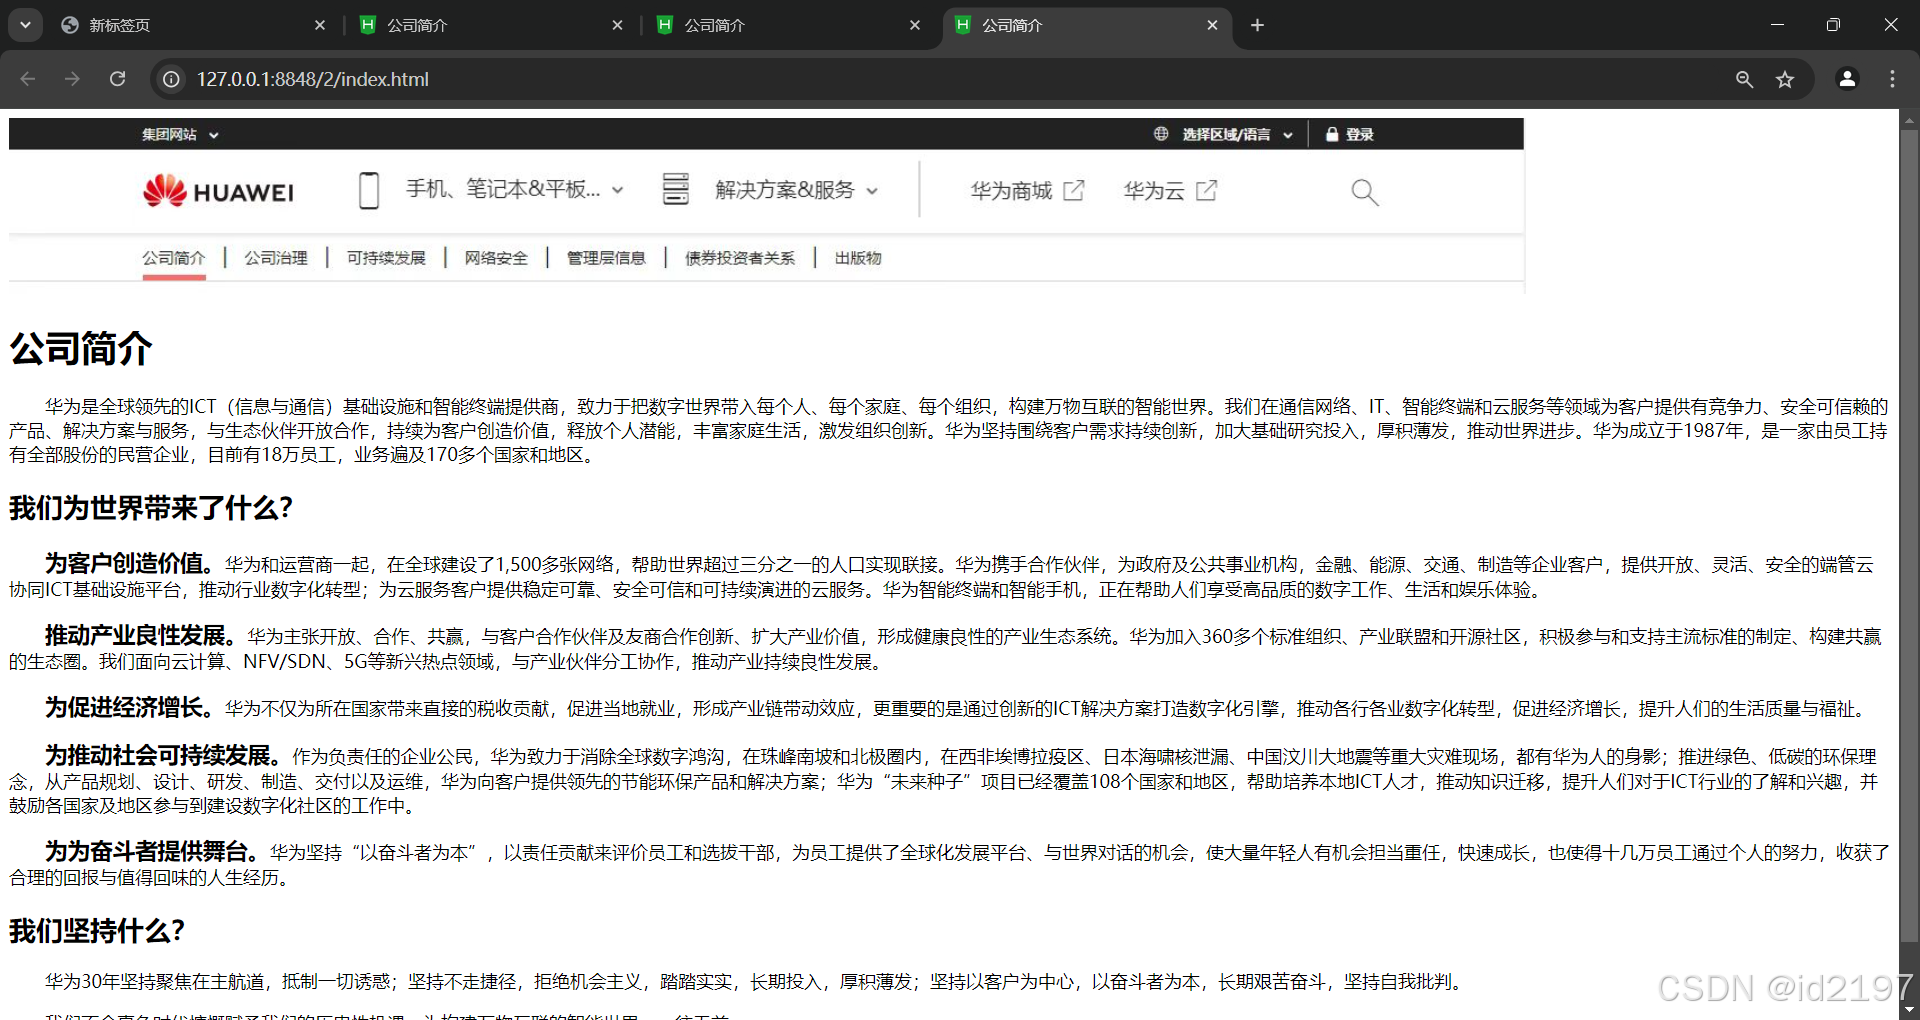Viewport: 1920px width, 1020px height.
Task: Click the bold text 为客户创造价值。
Action: 129,563
